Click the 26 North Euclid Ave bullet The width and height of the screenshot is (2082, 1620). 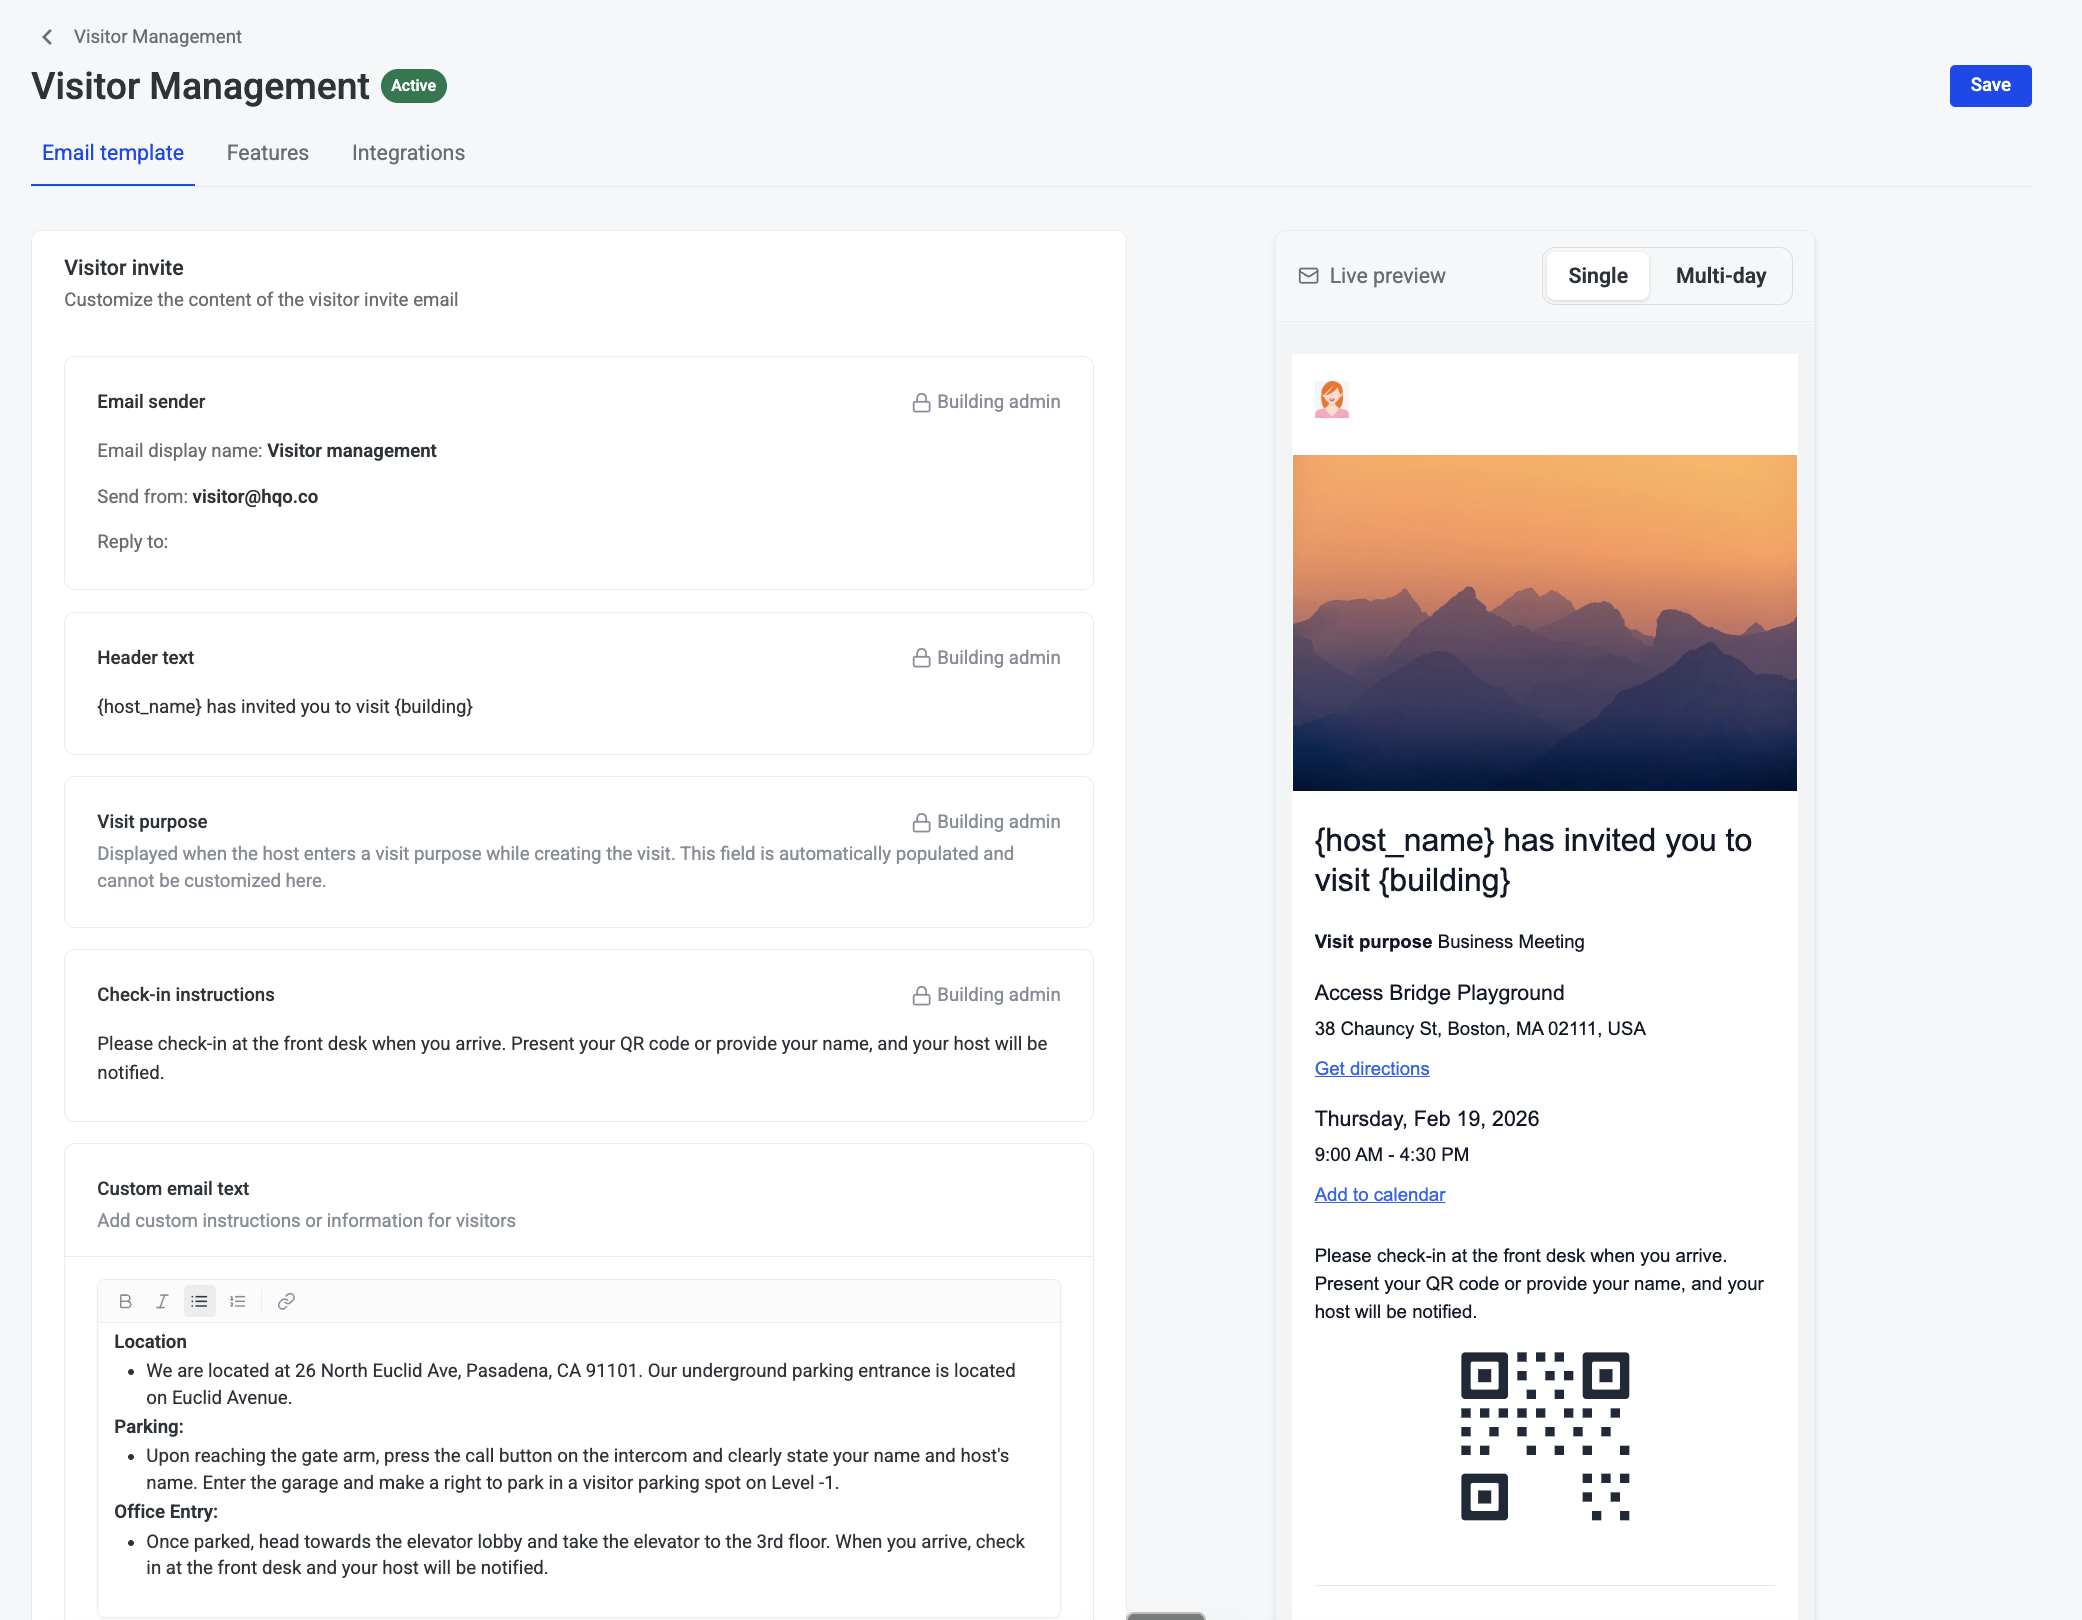pyautogui.click(x=581, y=1384)
